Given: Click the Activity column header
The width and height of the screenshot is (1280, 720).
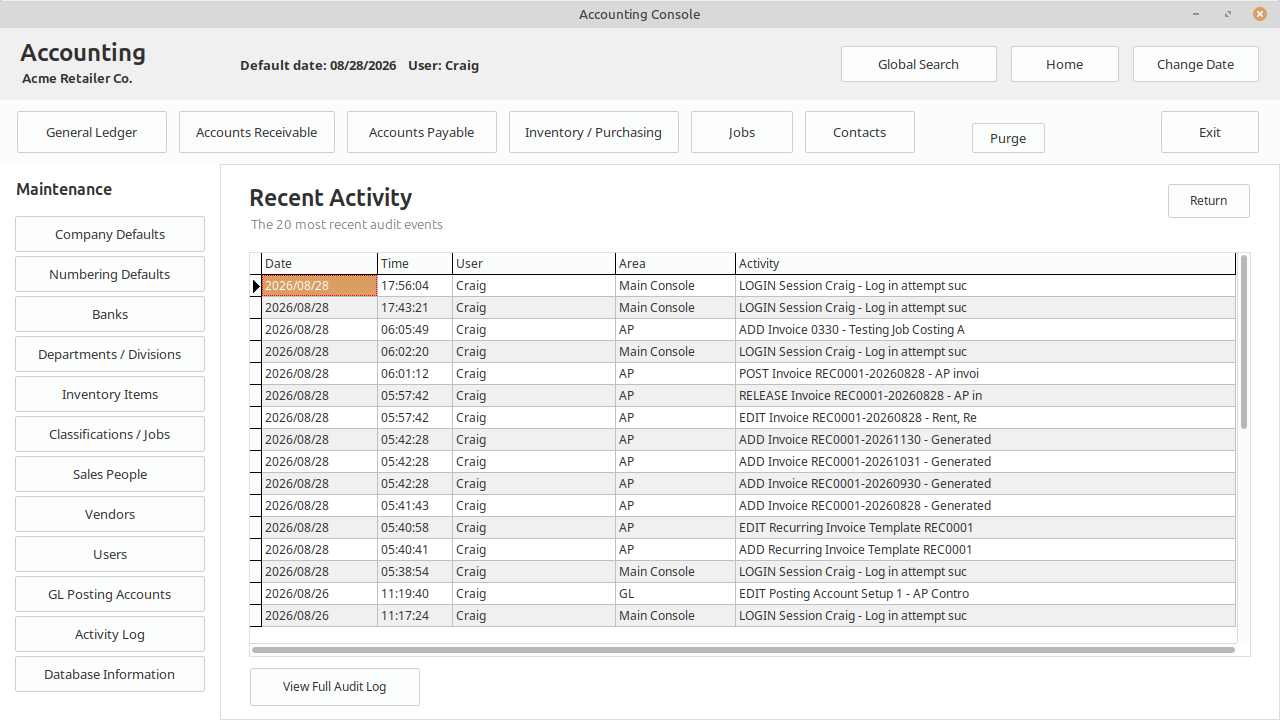Looking at the screenshot, I should point(986,263).
